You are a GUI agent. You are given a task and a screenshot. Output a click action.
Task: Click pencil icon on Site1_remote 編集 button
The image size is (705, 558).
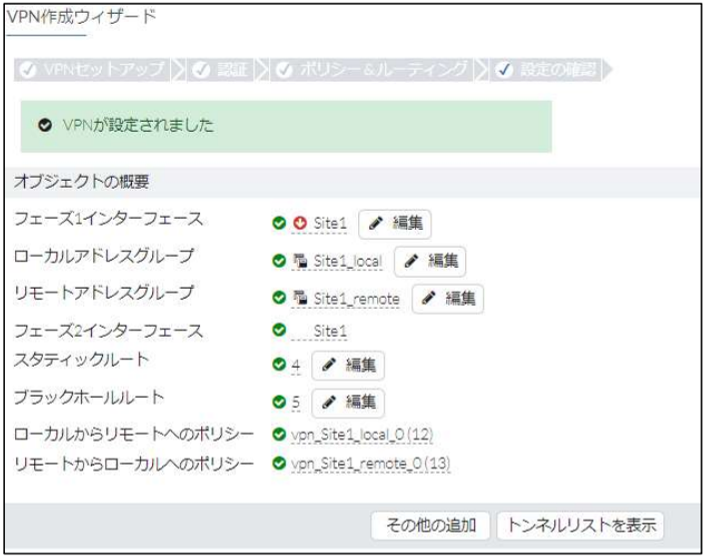tap(428, 298)
